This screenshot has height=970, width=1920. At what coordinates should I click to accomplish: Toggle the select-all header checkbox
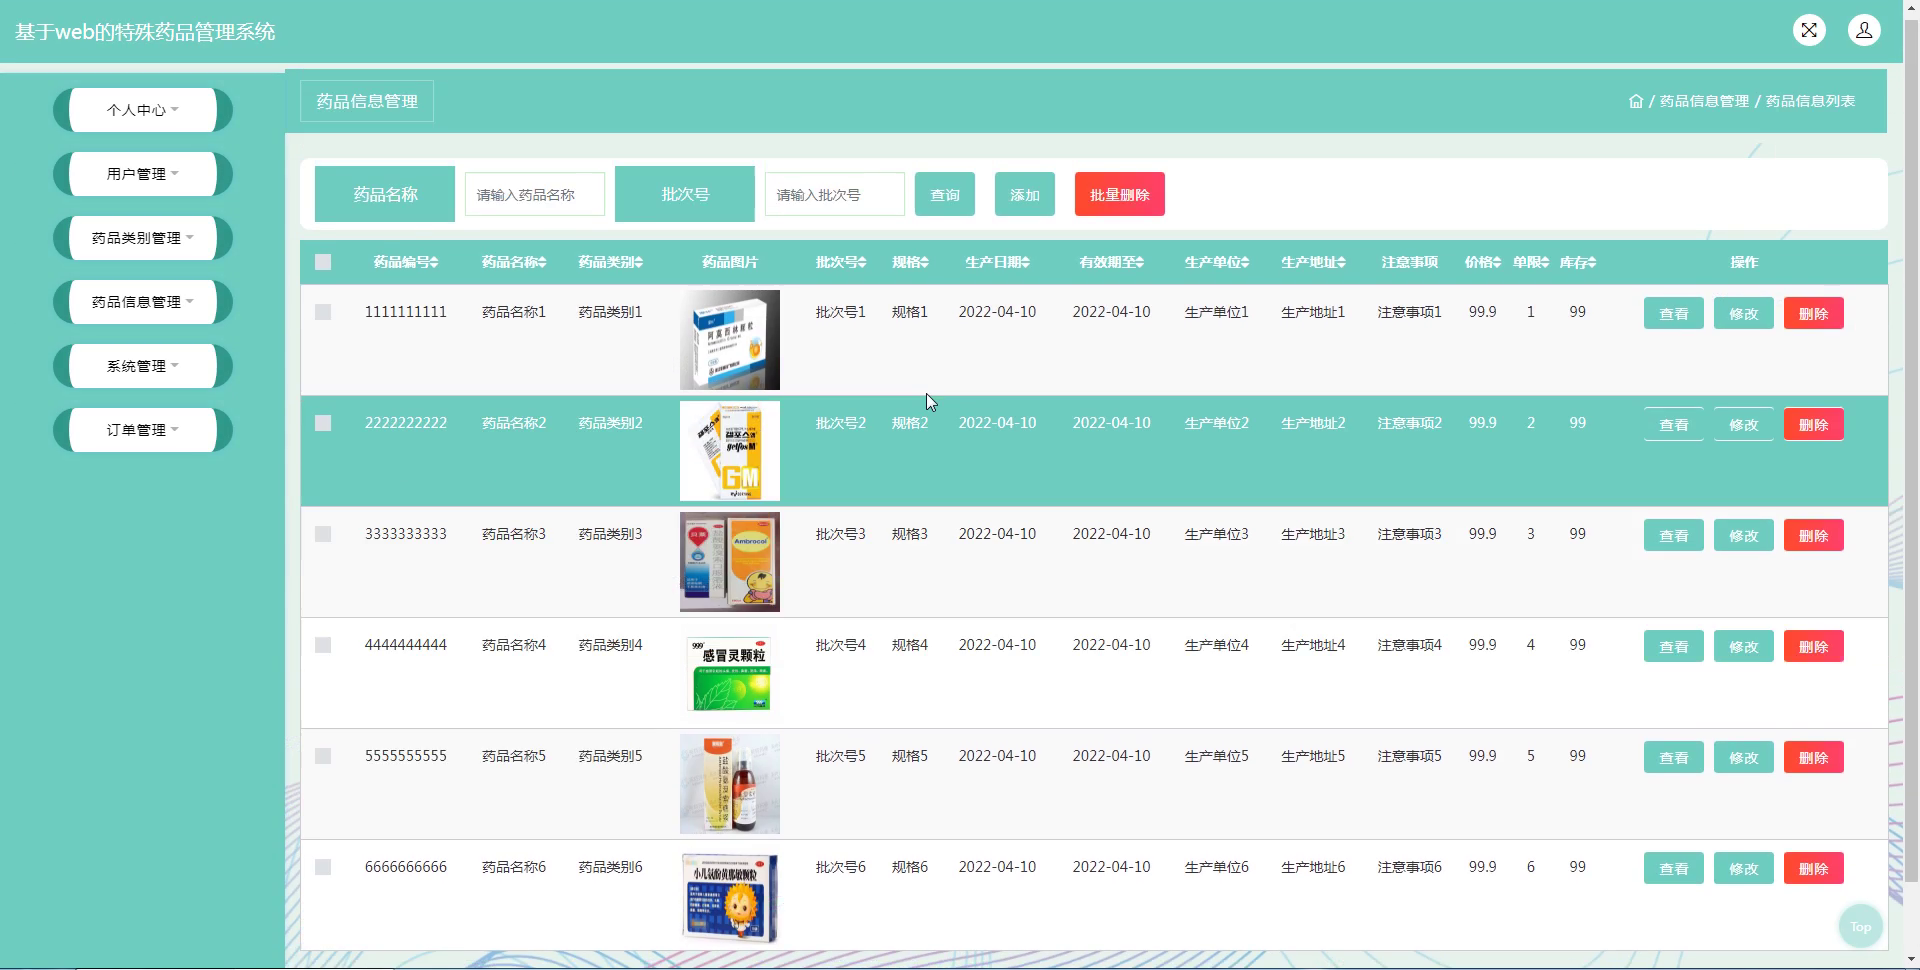(323, 262)
